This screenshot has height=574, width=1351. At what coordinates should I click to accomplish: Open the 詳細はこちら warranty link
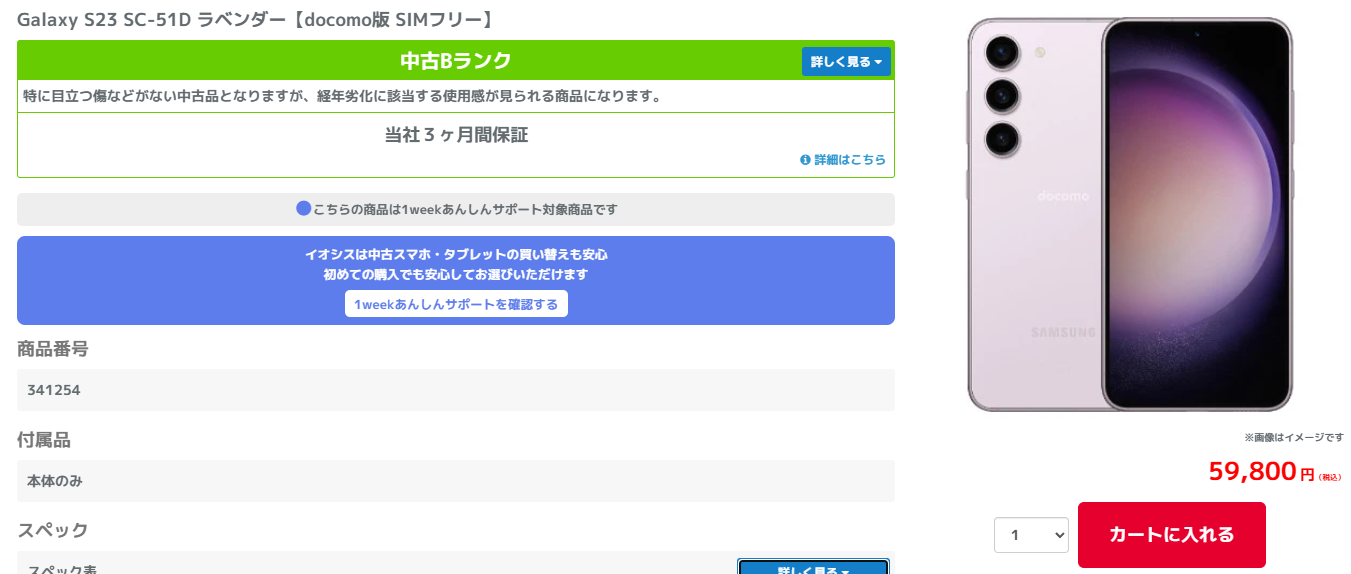[x=849, y=160]
